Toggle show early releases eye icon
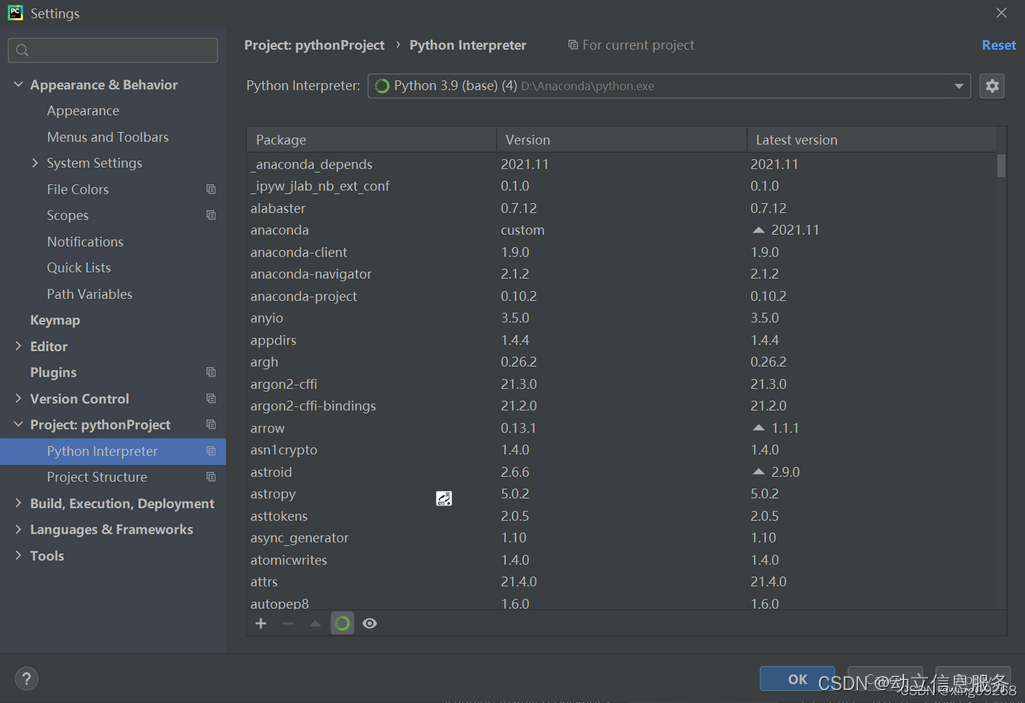 369,623
